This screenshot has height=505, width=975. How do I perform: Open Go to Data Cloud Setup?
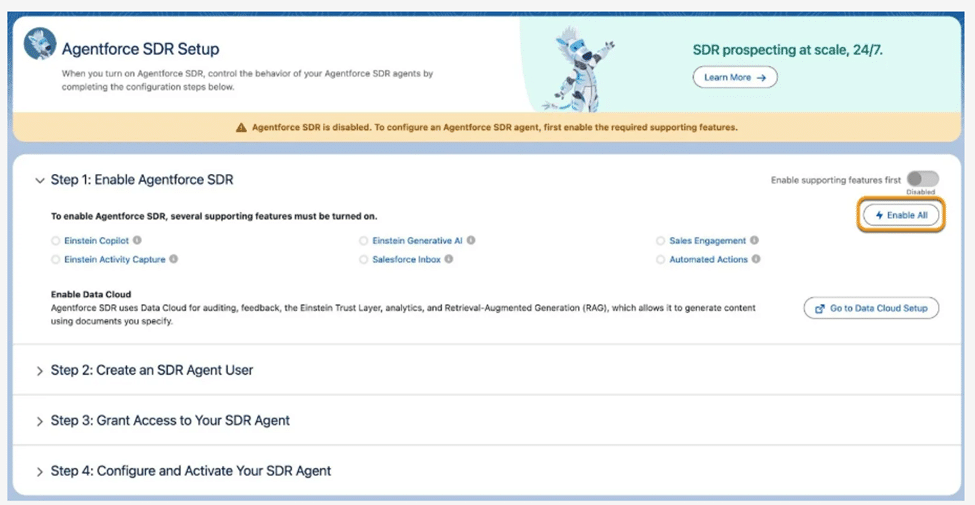click(x=871, y=308)
